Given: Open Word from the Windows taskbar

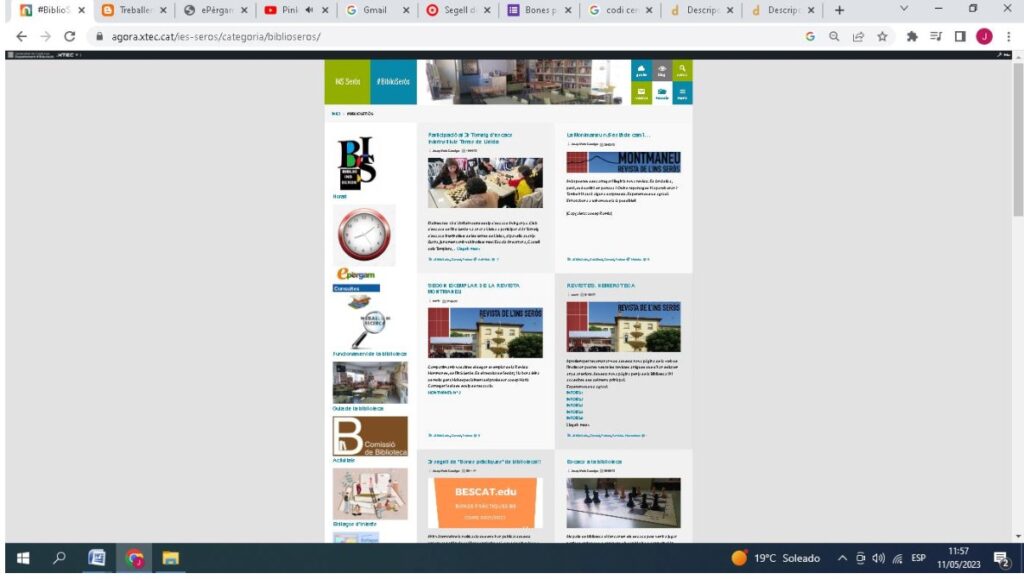Looking at the screenshot, I should tap(96, 558).
